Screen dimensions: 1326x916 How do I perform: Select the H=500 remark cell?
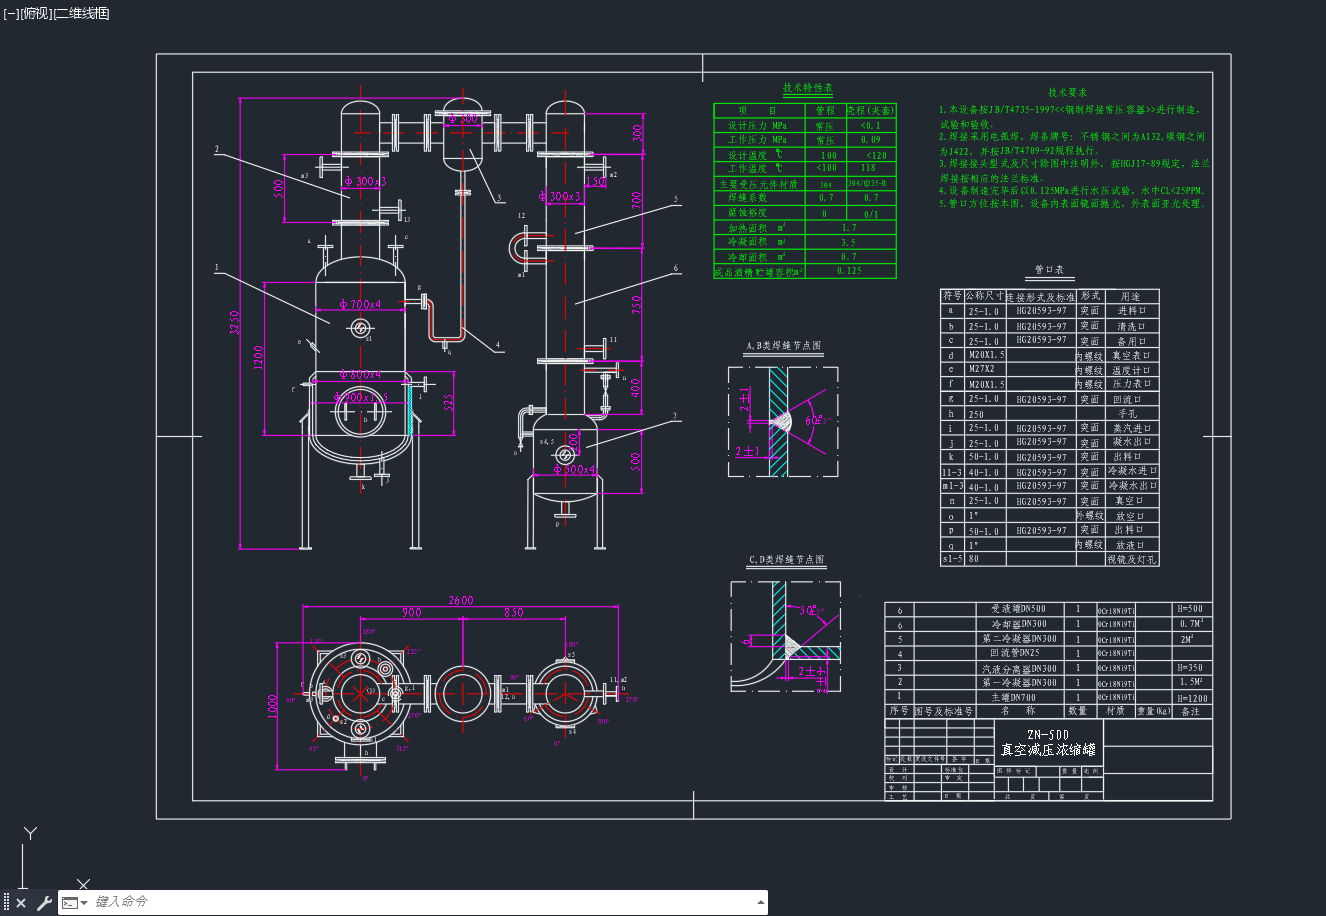click(1190, 609)
